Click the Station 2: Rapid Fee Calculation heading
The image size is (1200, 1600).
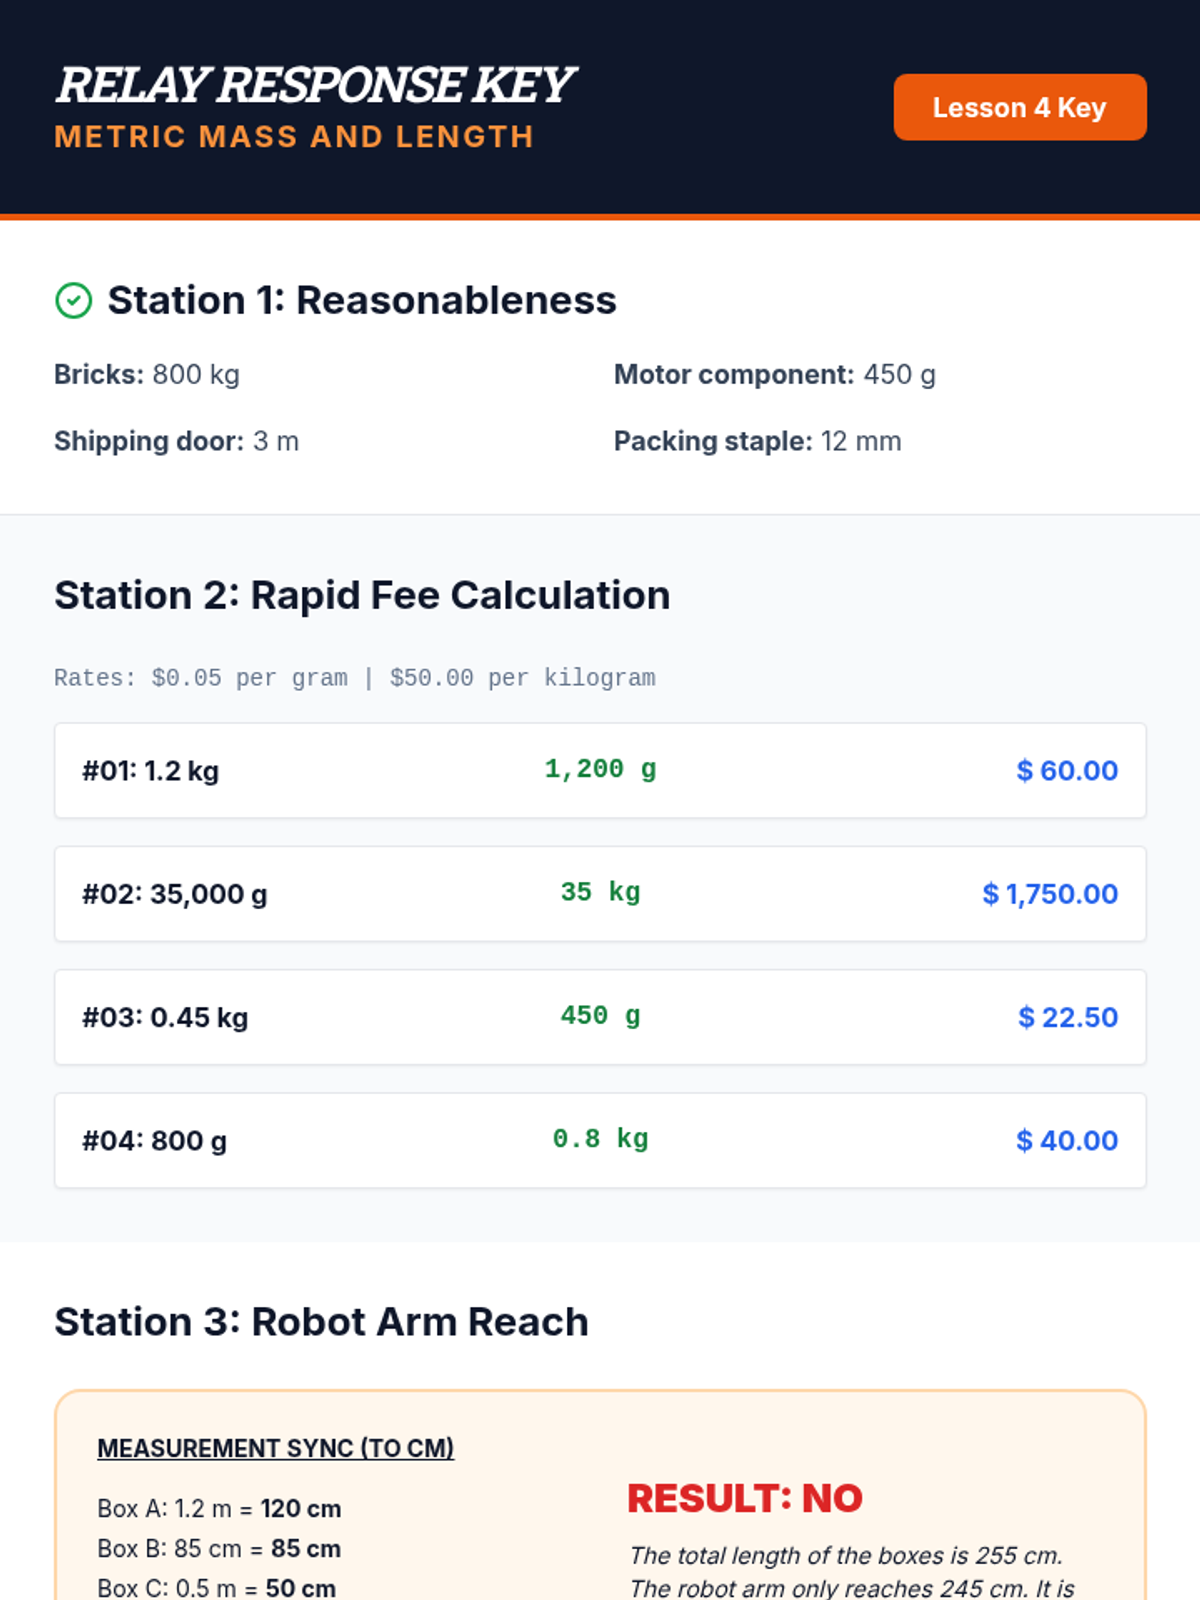click(x=362, y=595)
